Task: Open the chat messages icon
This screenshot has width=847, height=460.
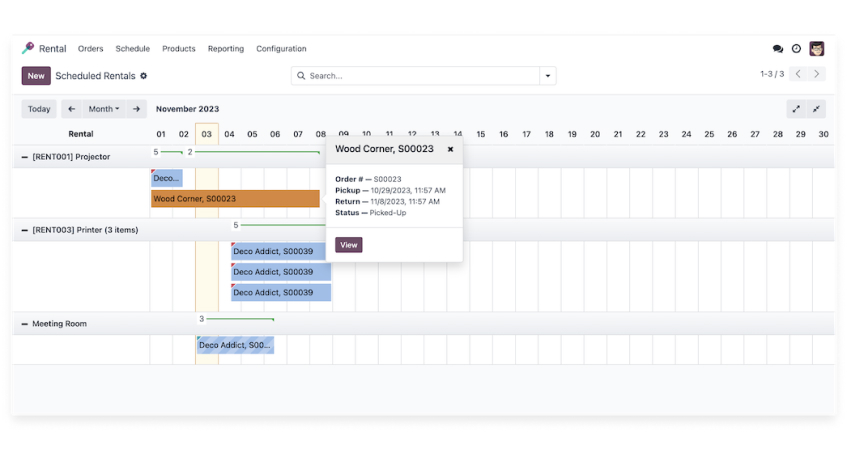Action: (x=777, y=49)
